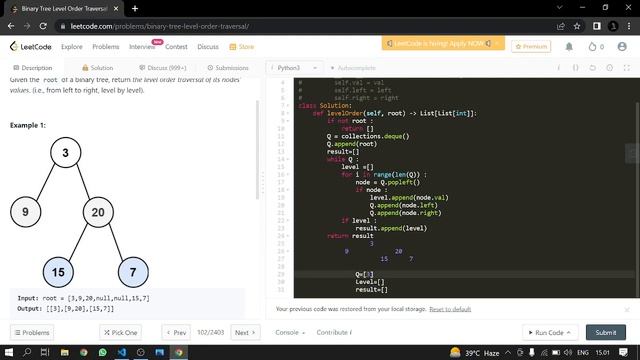Open Chrome tab search chevron
The image size is (640, 360).
[560, 7]
